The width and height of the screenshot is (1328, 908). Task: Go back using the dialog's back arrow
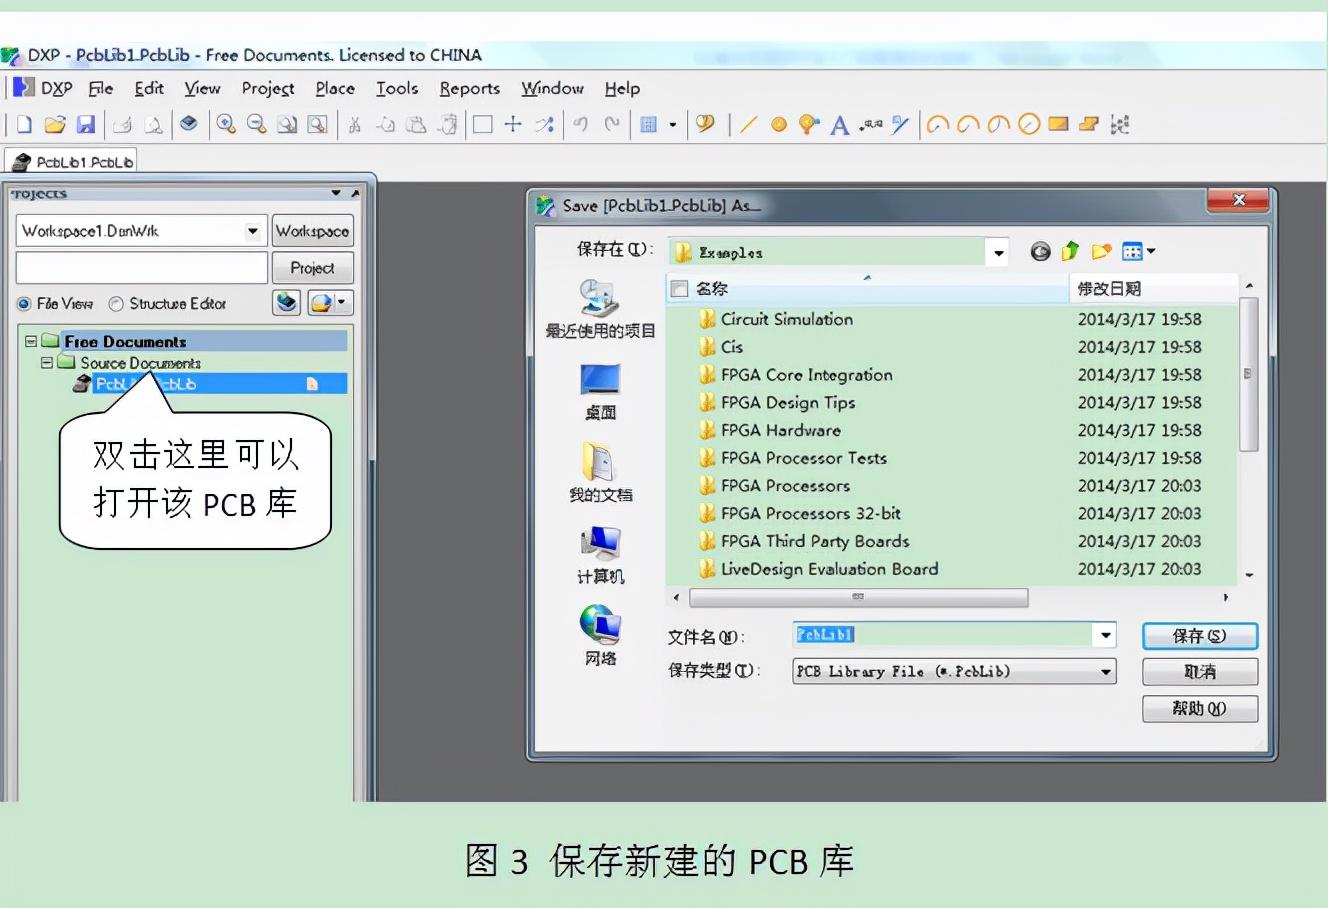pyautogui.click(x=1040, y=252)
